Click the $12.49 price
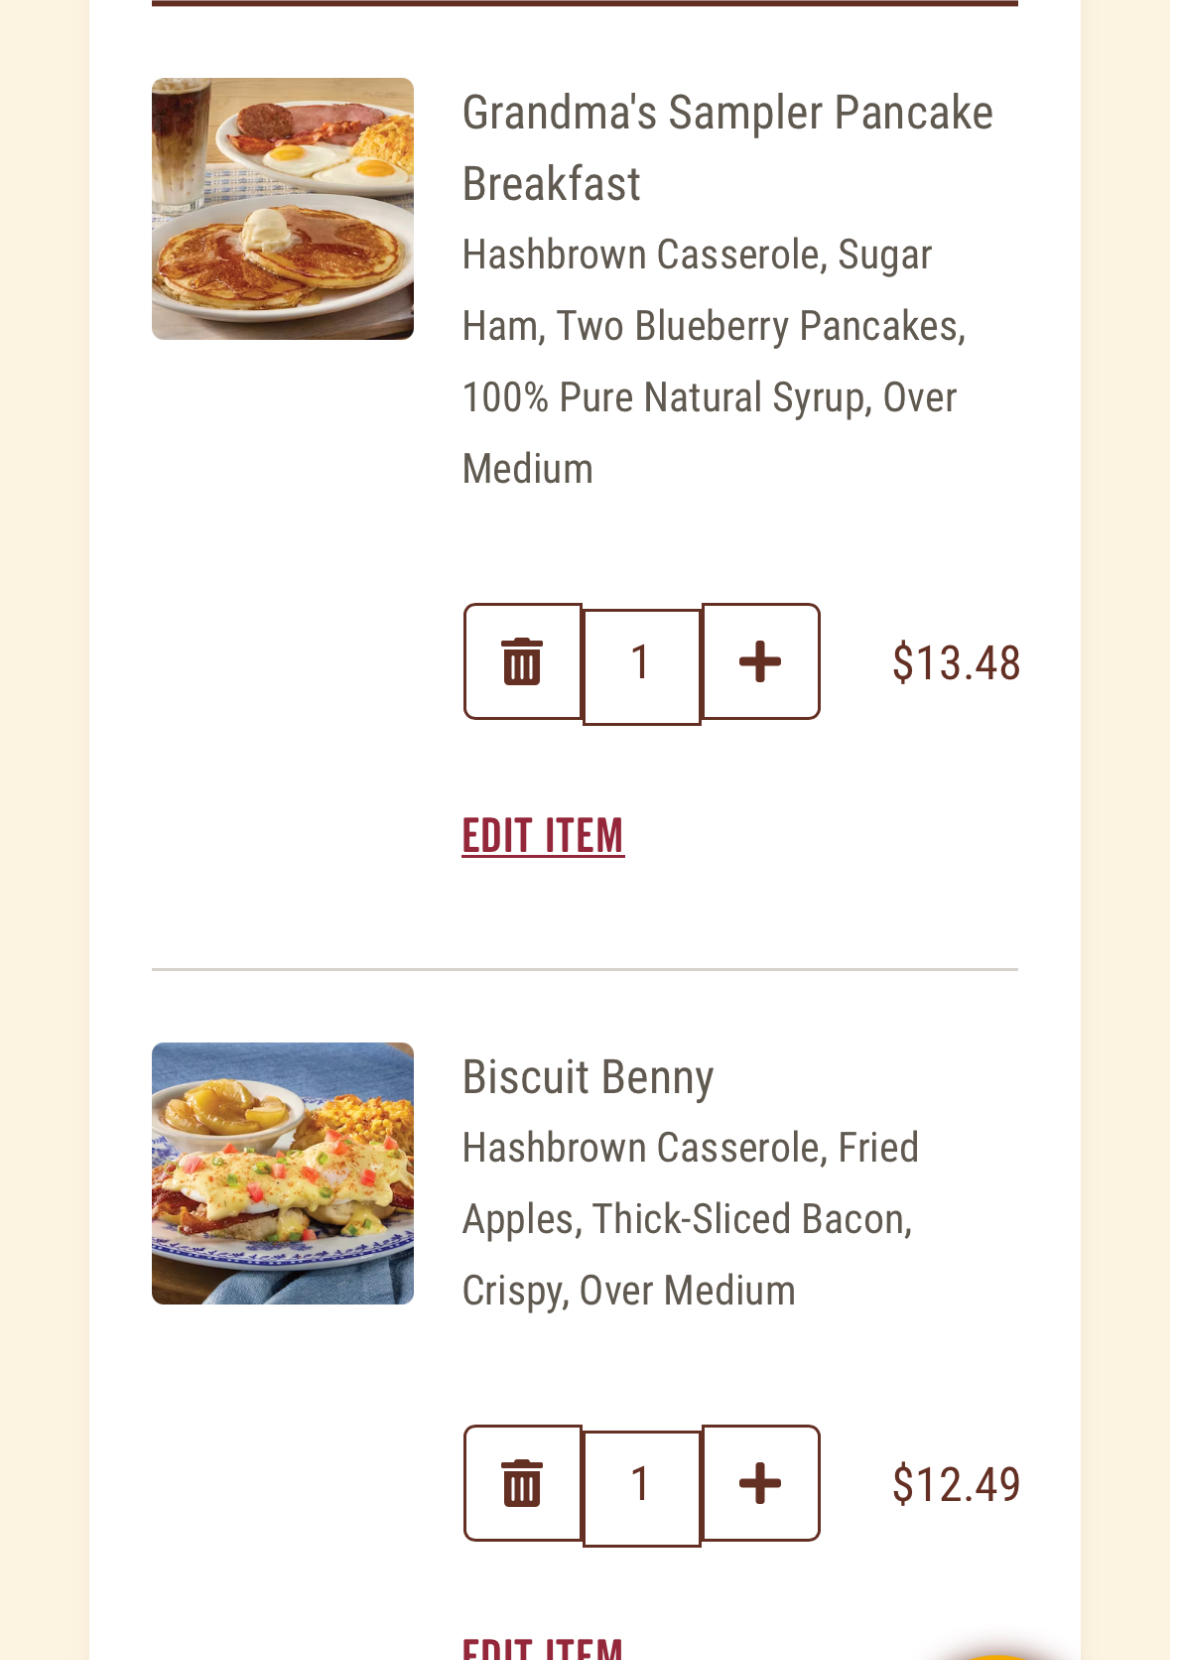 (x=955, y=1484)
